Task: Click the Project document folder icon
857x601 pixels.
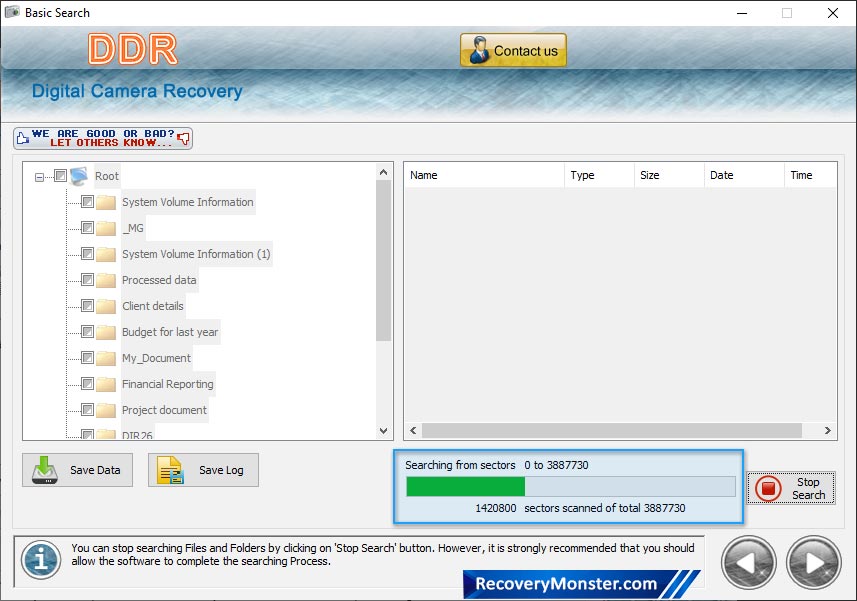Action: click(106, 410)
